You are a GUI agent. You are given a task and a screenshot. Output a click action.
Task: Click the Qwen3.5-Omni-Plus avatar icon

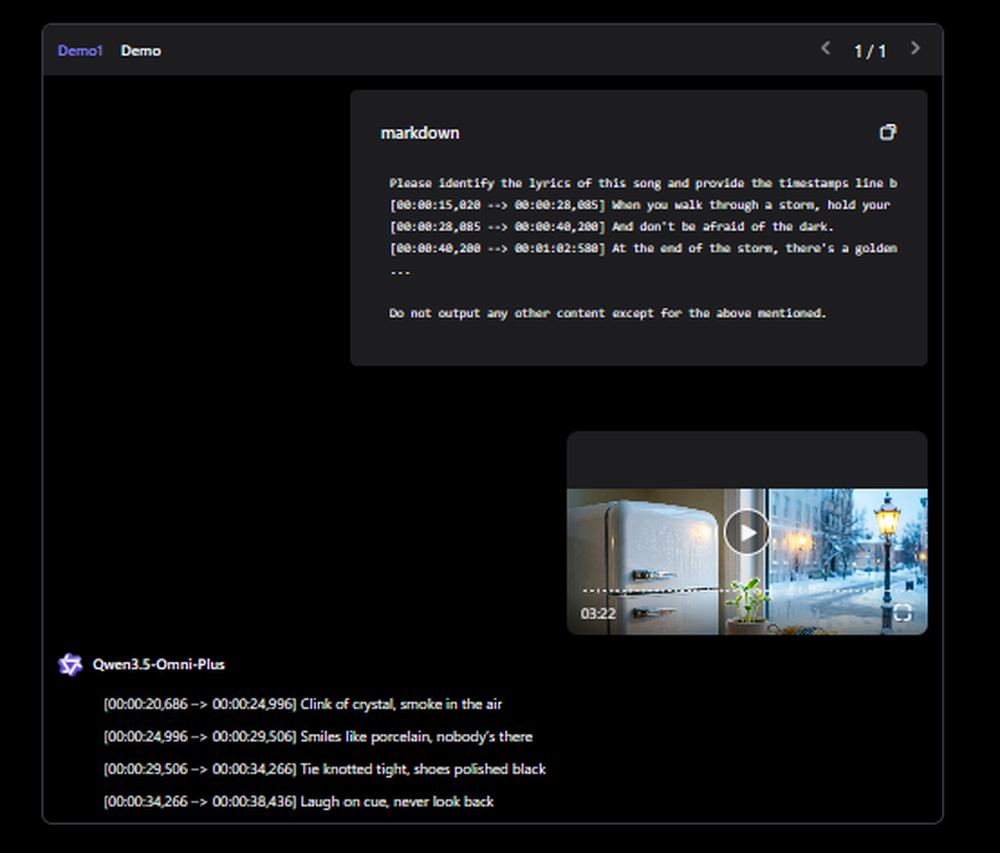tap(70, 664)
